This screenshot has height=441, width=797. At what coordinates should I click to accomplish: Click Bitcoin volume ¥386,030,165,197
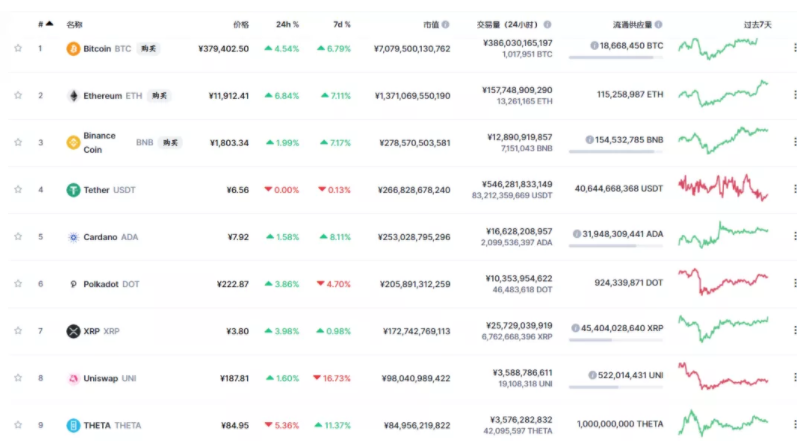(517, 43)
